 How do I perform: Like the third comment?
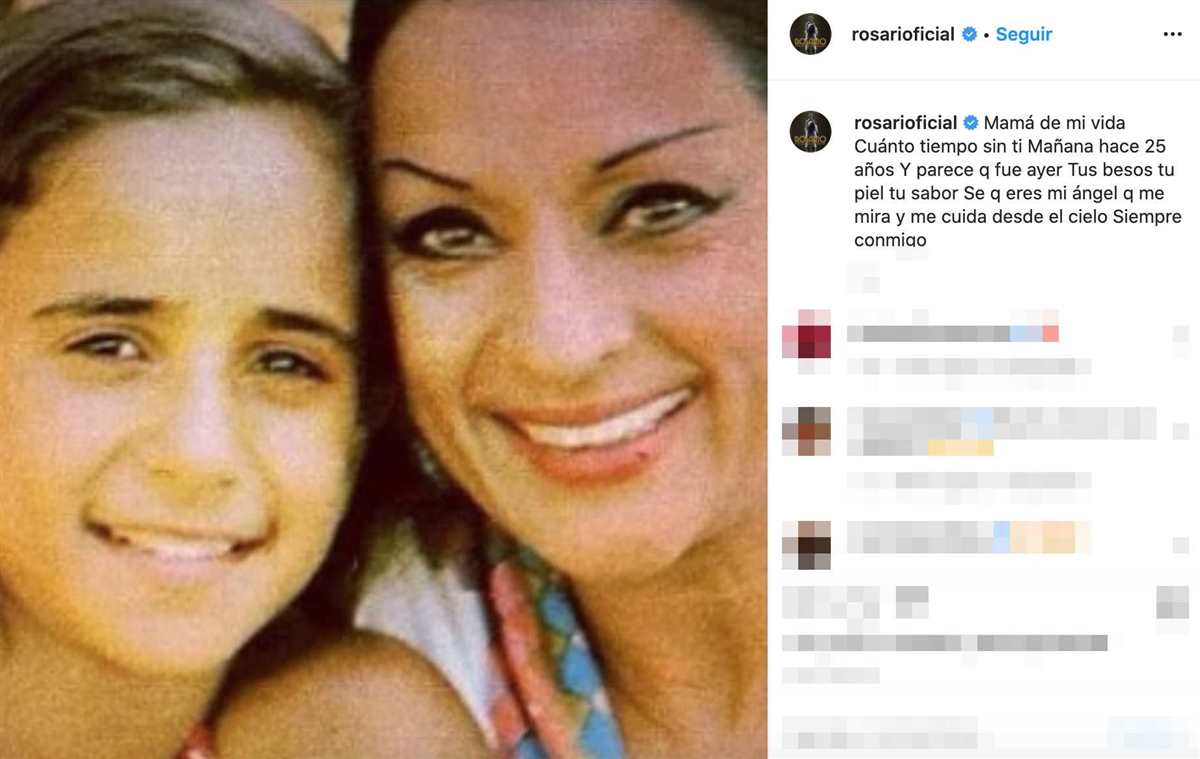pos(1180,545)
